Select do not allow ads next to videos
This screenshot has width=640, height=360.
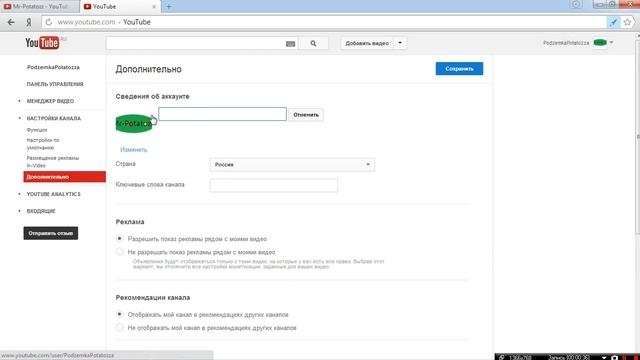pos(119,251)
